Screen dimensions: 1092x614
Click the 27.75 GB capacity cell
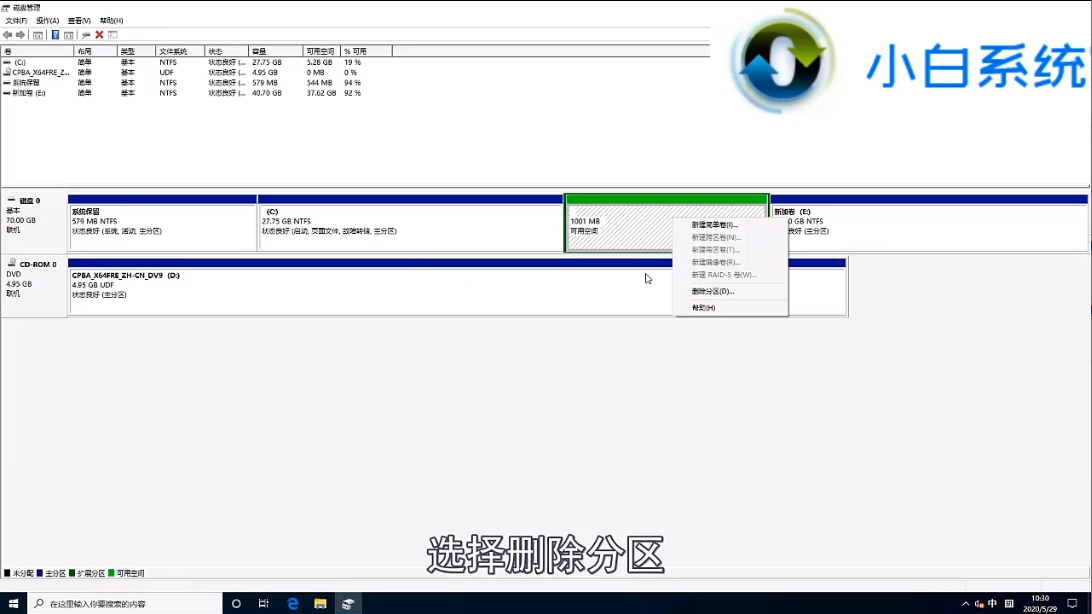(x=267, y=62)
